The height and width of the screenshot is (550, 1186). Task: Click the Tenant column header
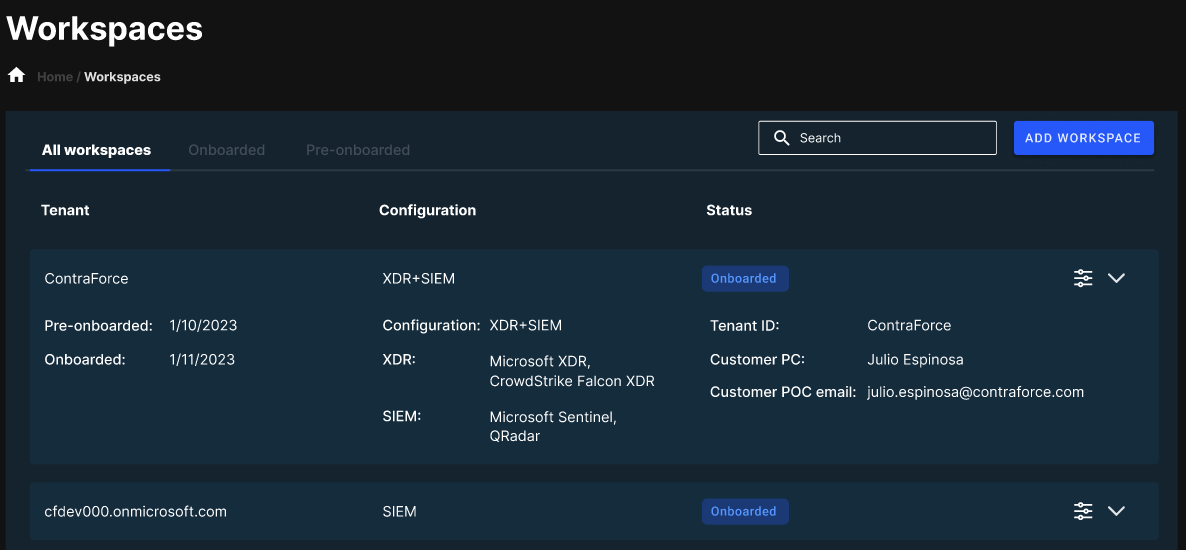(x=65, y=210)
